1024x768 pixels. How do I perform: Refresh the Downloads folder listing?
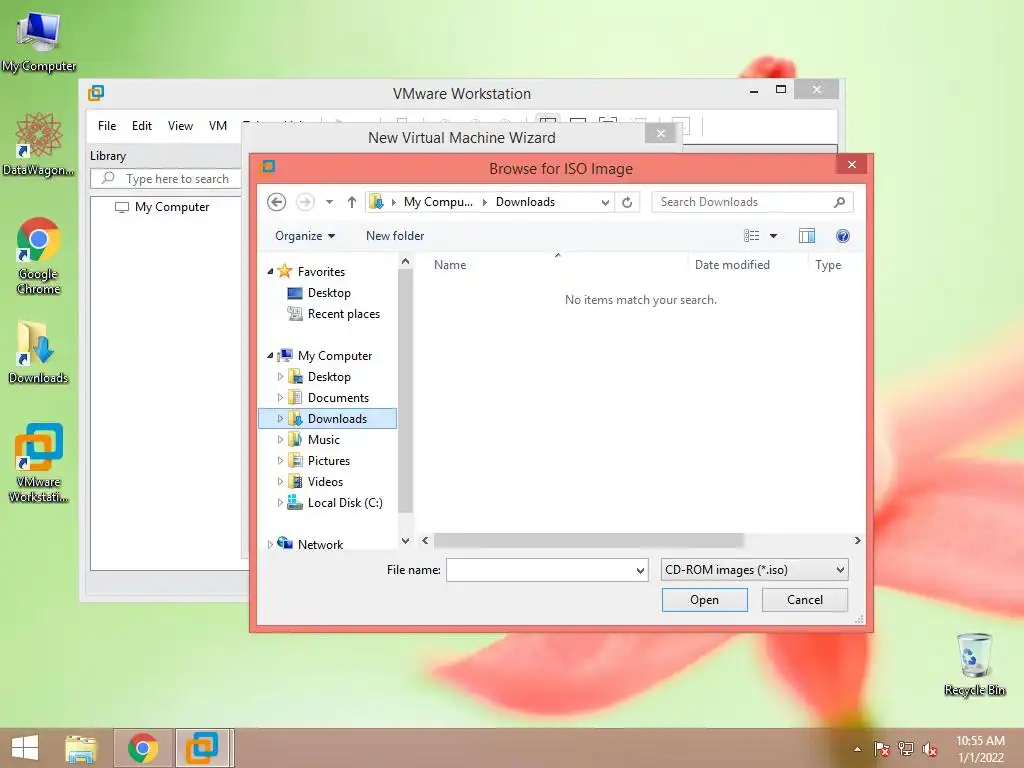627,202
